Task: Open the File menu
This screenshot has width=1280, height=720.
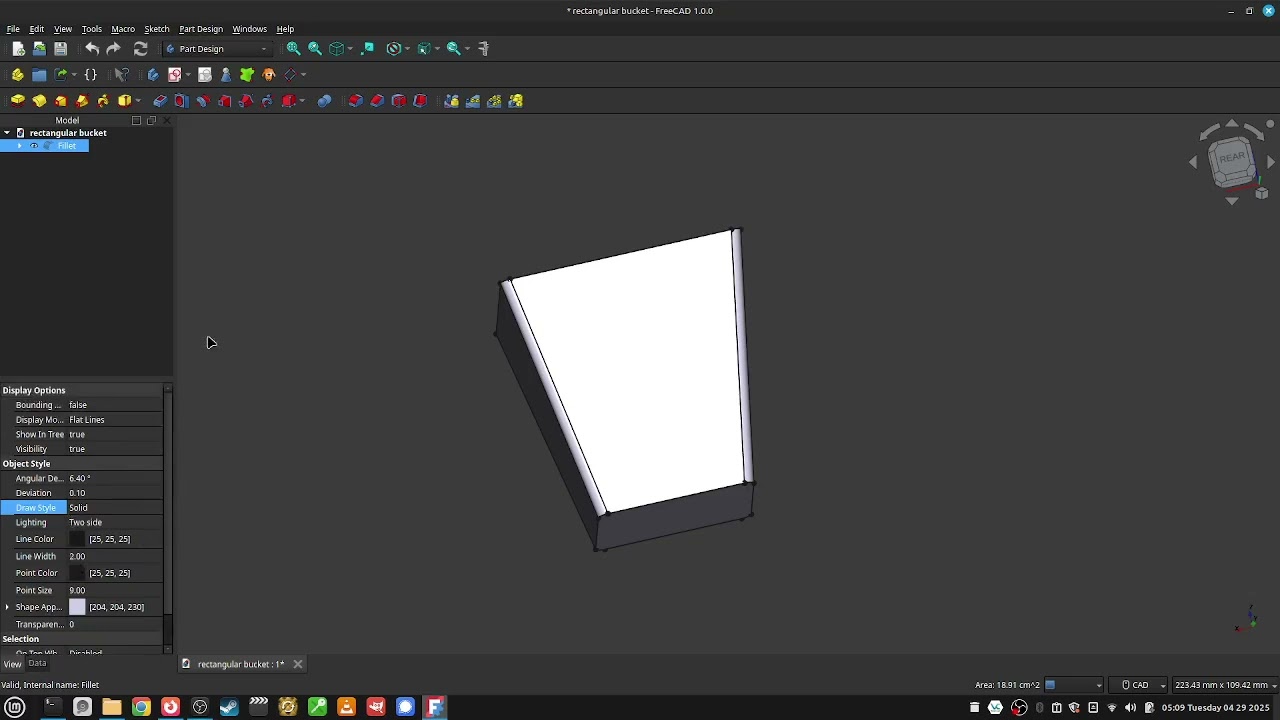Action: [13, 29]
